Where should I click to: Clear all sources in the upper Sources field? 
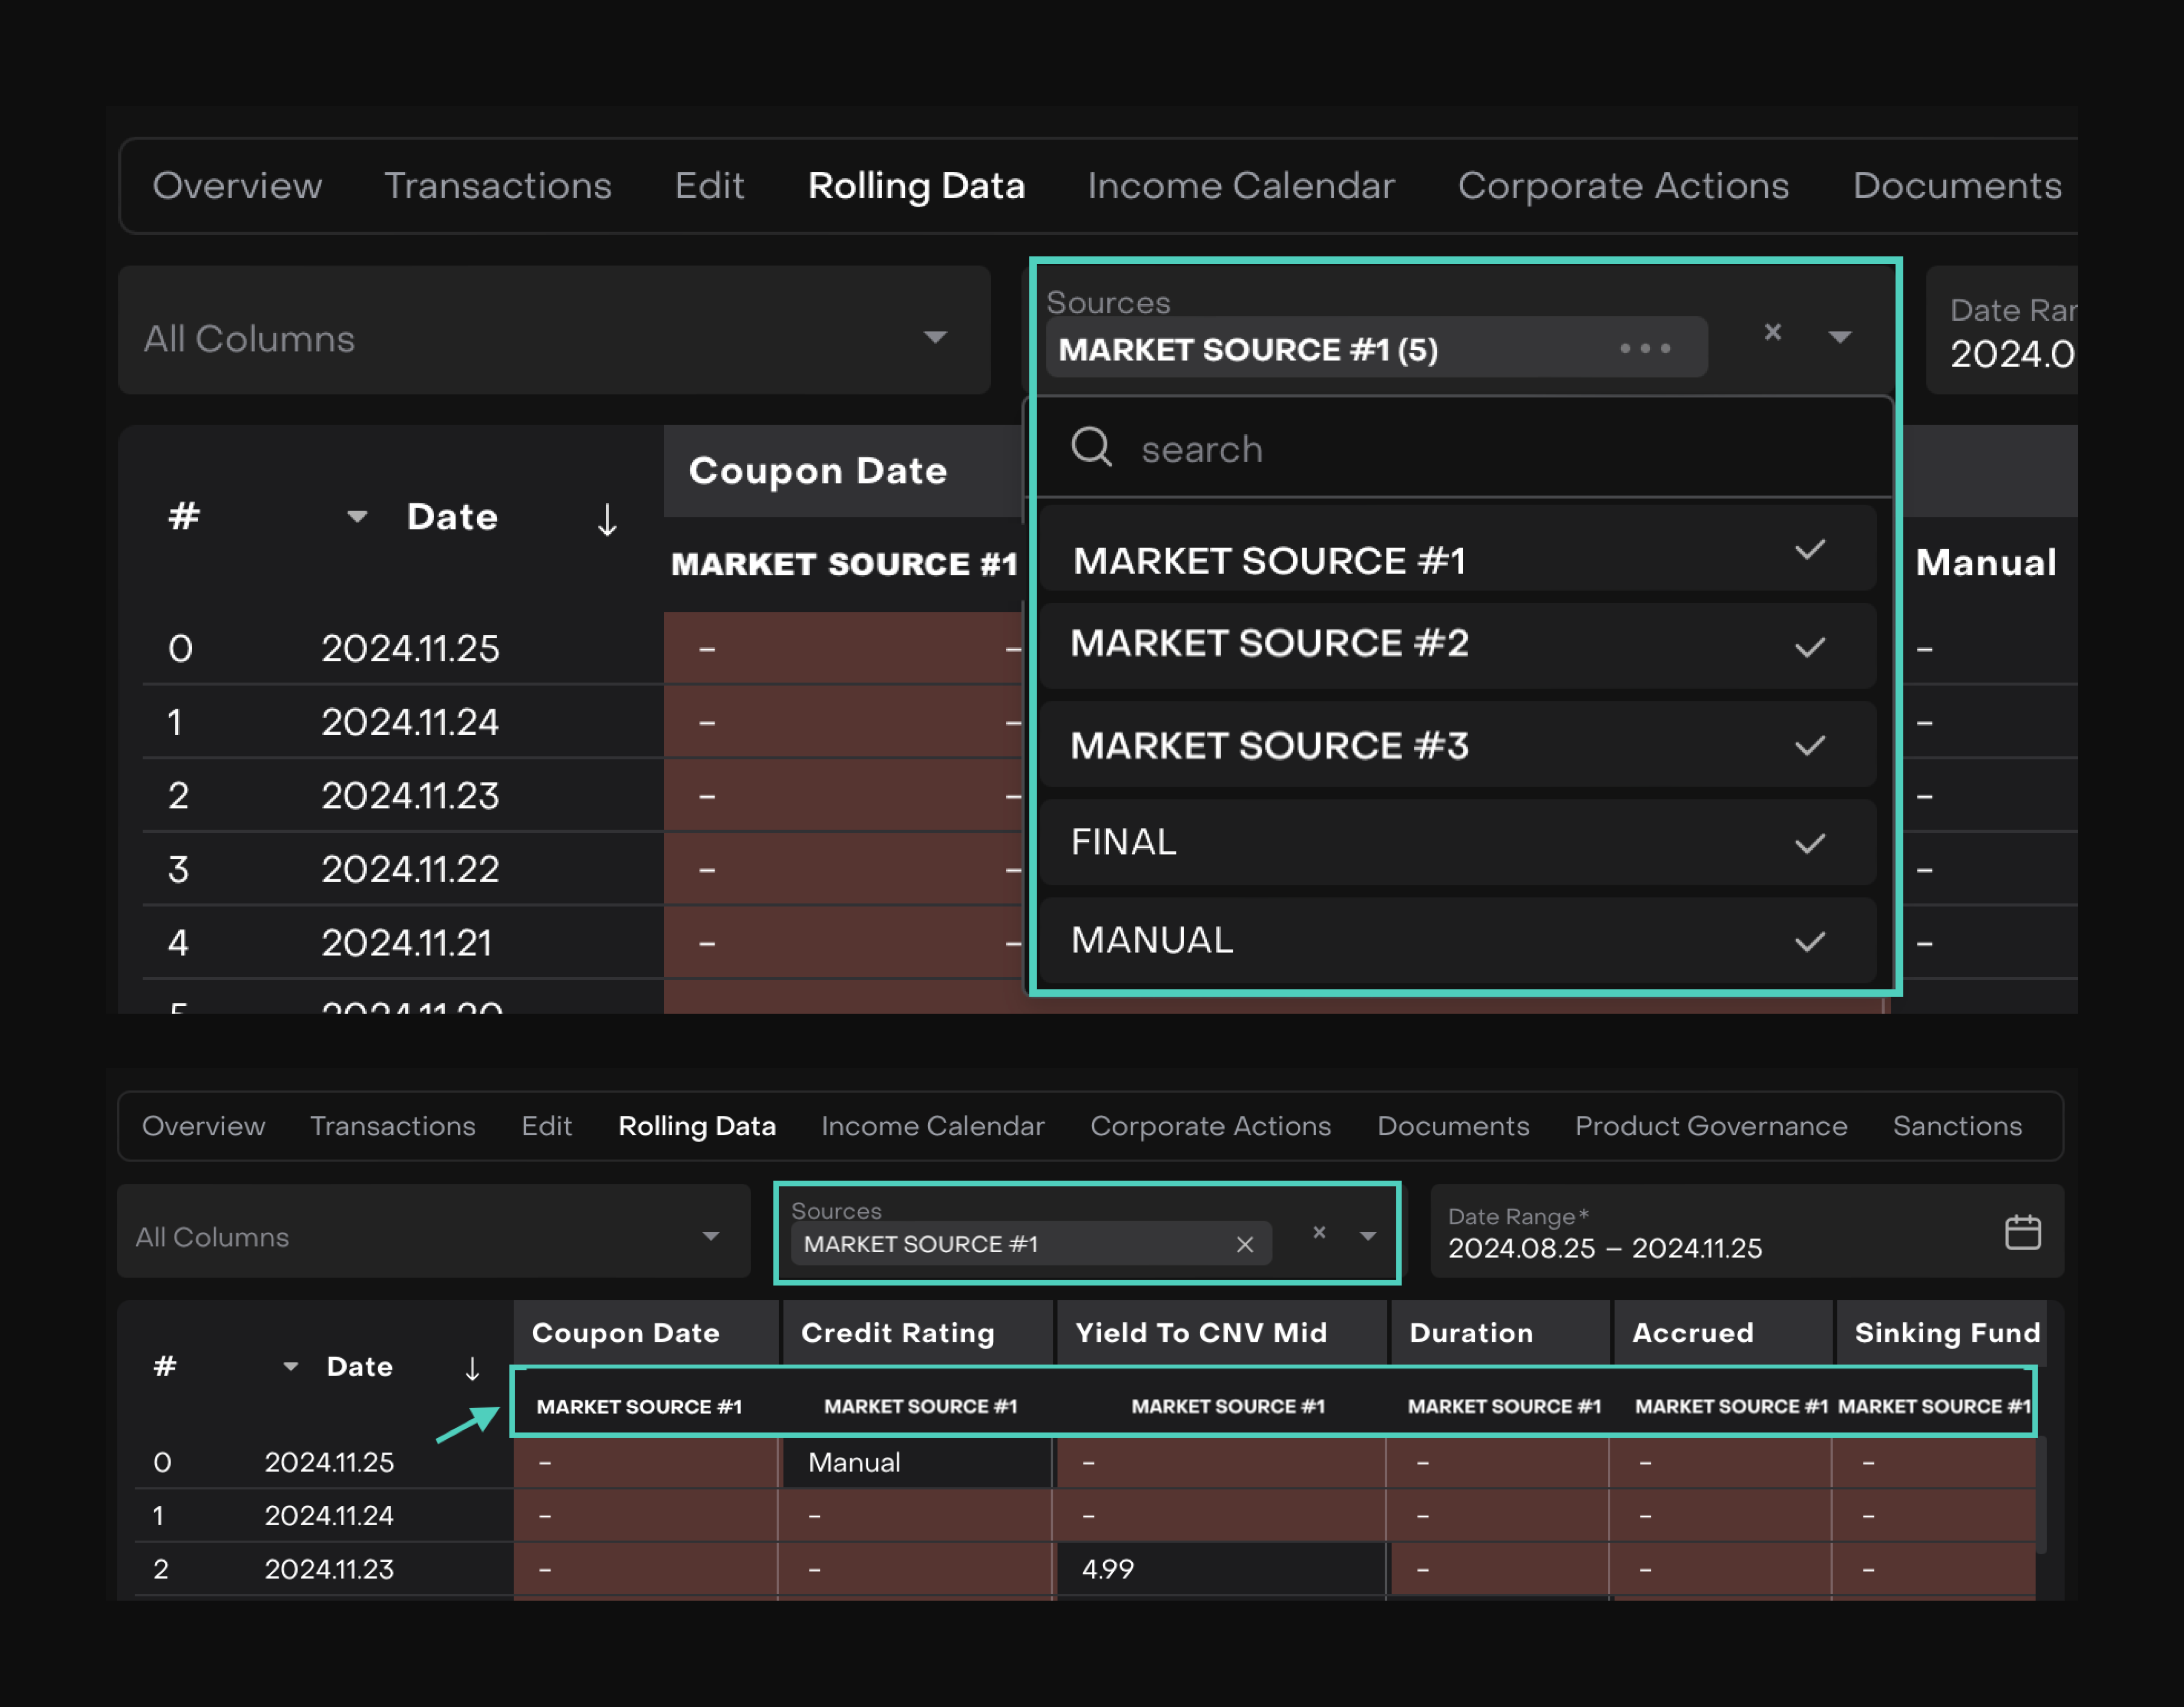[1772, 332]
